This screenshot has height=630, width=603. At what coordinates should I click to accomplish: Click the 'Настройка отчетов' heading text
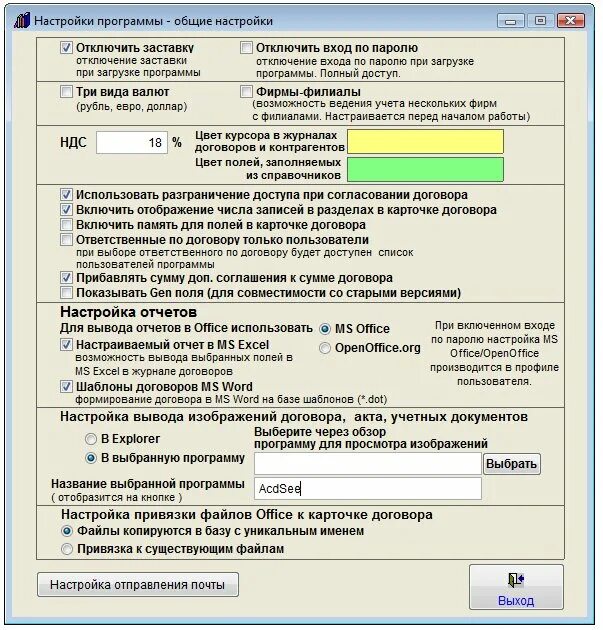[129, 312]
